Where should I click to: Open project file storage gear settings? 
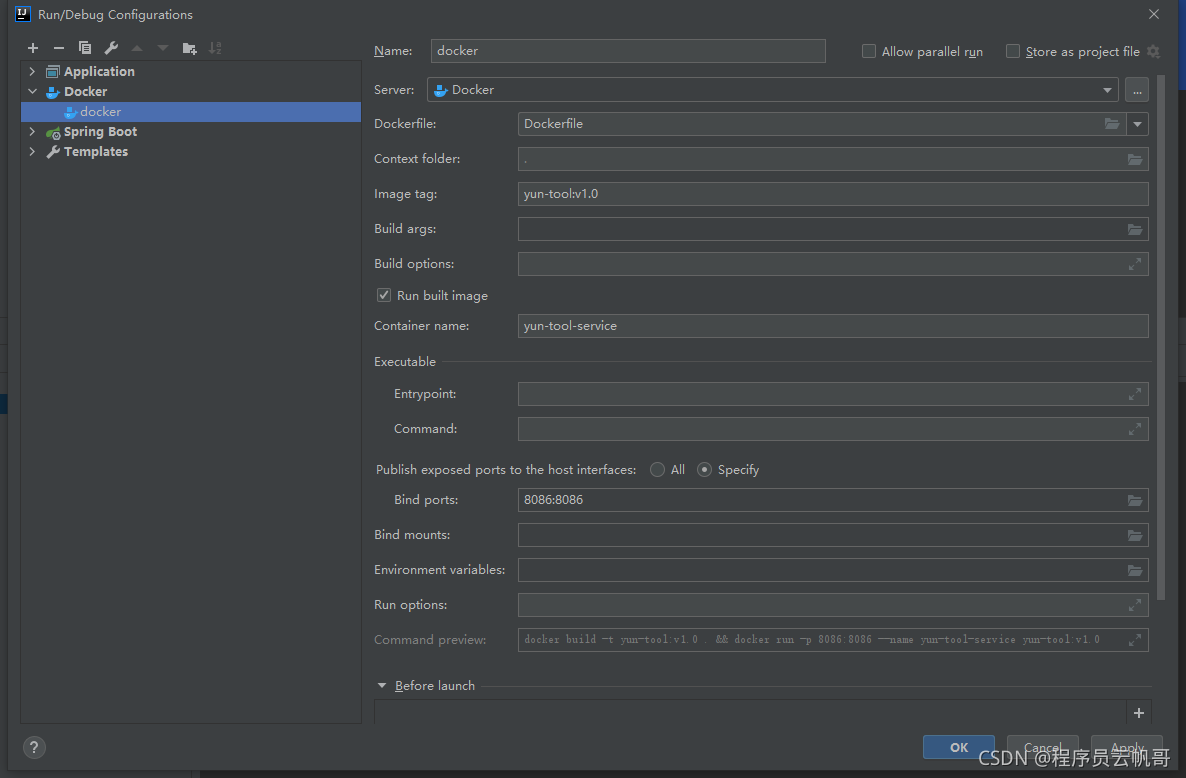tap(1153, 51)
